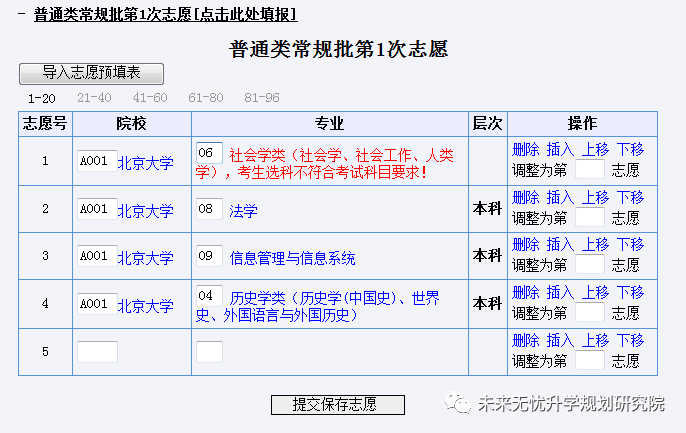
Task: Click 上移 for choice 4 (历史学类)
Action: pos(595,292)
